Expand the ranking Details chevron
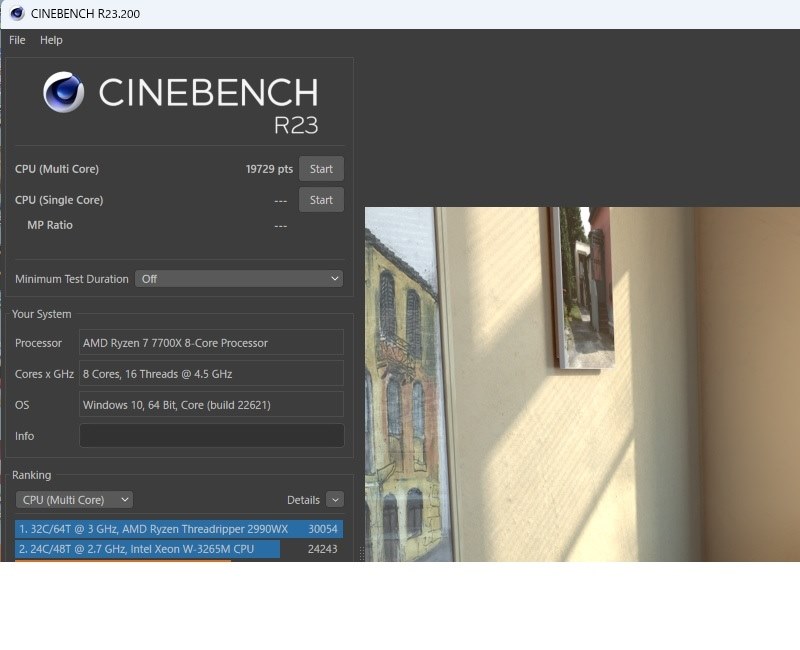 click(335, 500)
